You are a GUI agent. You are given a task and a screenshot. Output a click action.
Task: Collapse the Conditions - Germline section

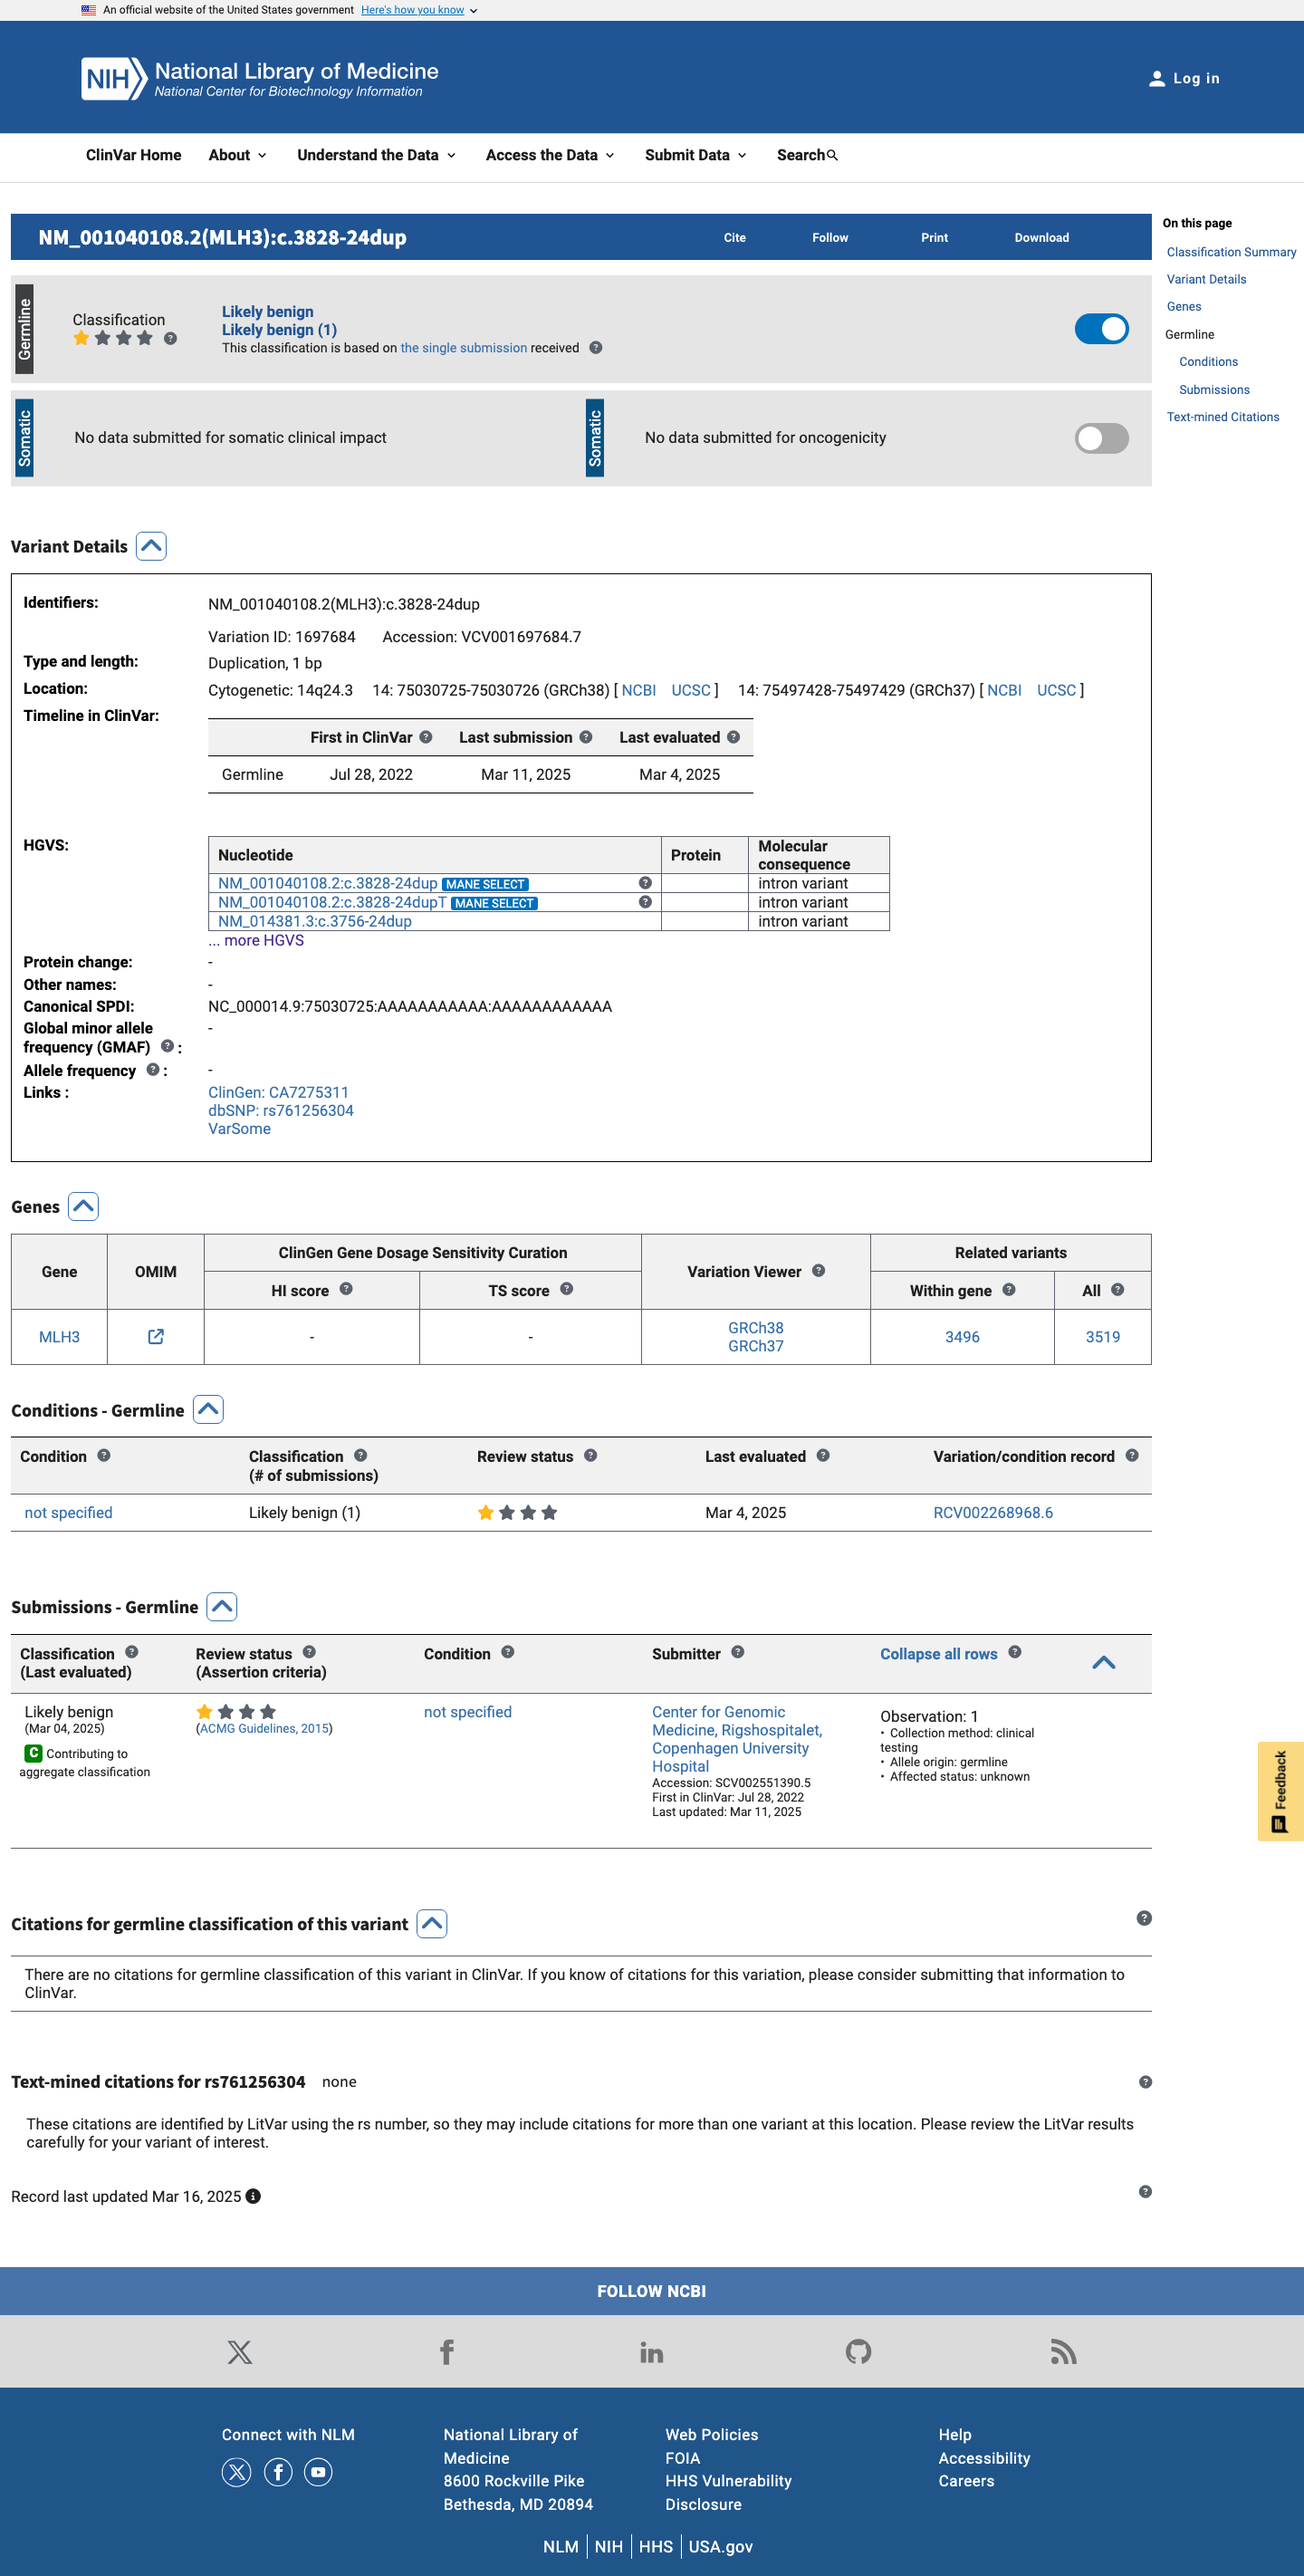(208, 1410)
